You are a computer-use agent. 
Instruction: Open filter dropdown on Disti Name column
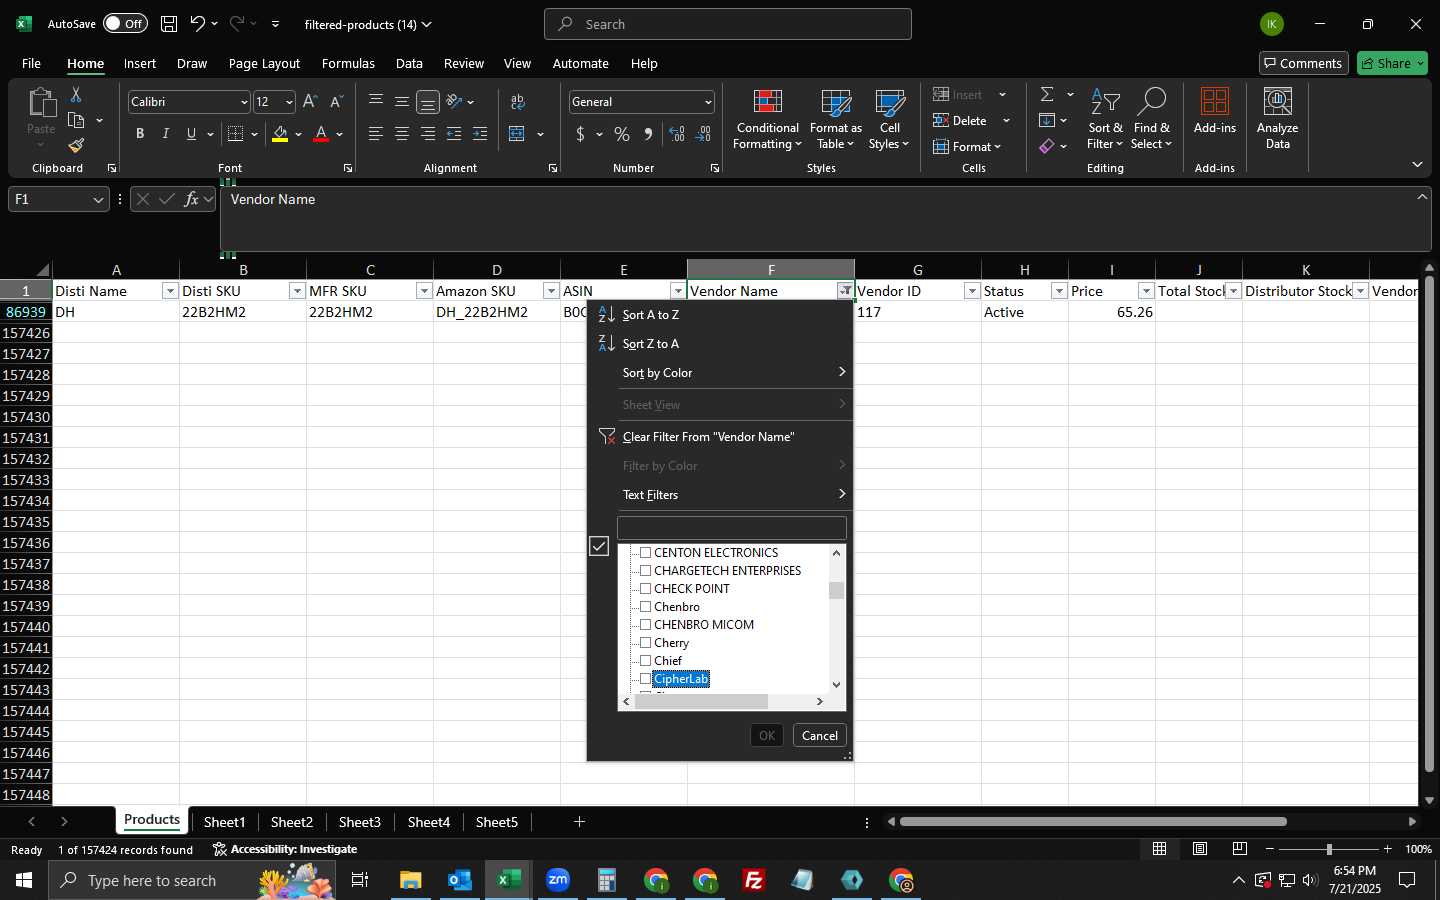coord(170,291)
